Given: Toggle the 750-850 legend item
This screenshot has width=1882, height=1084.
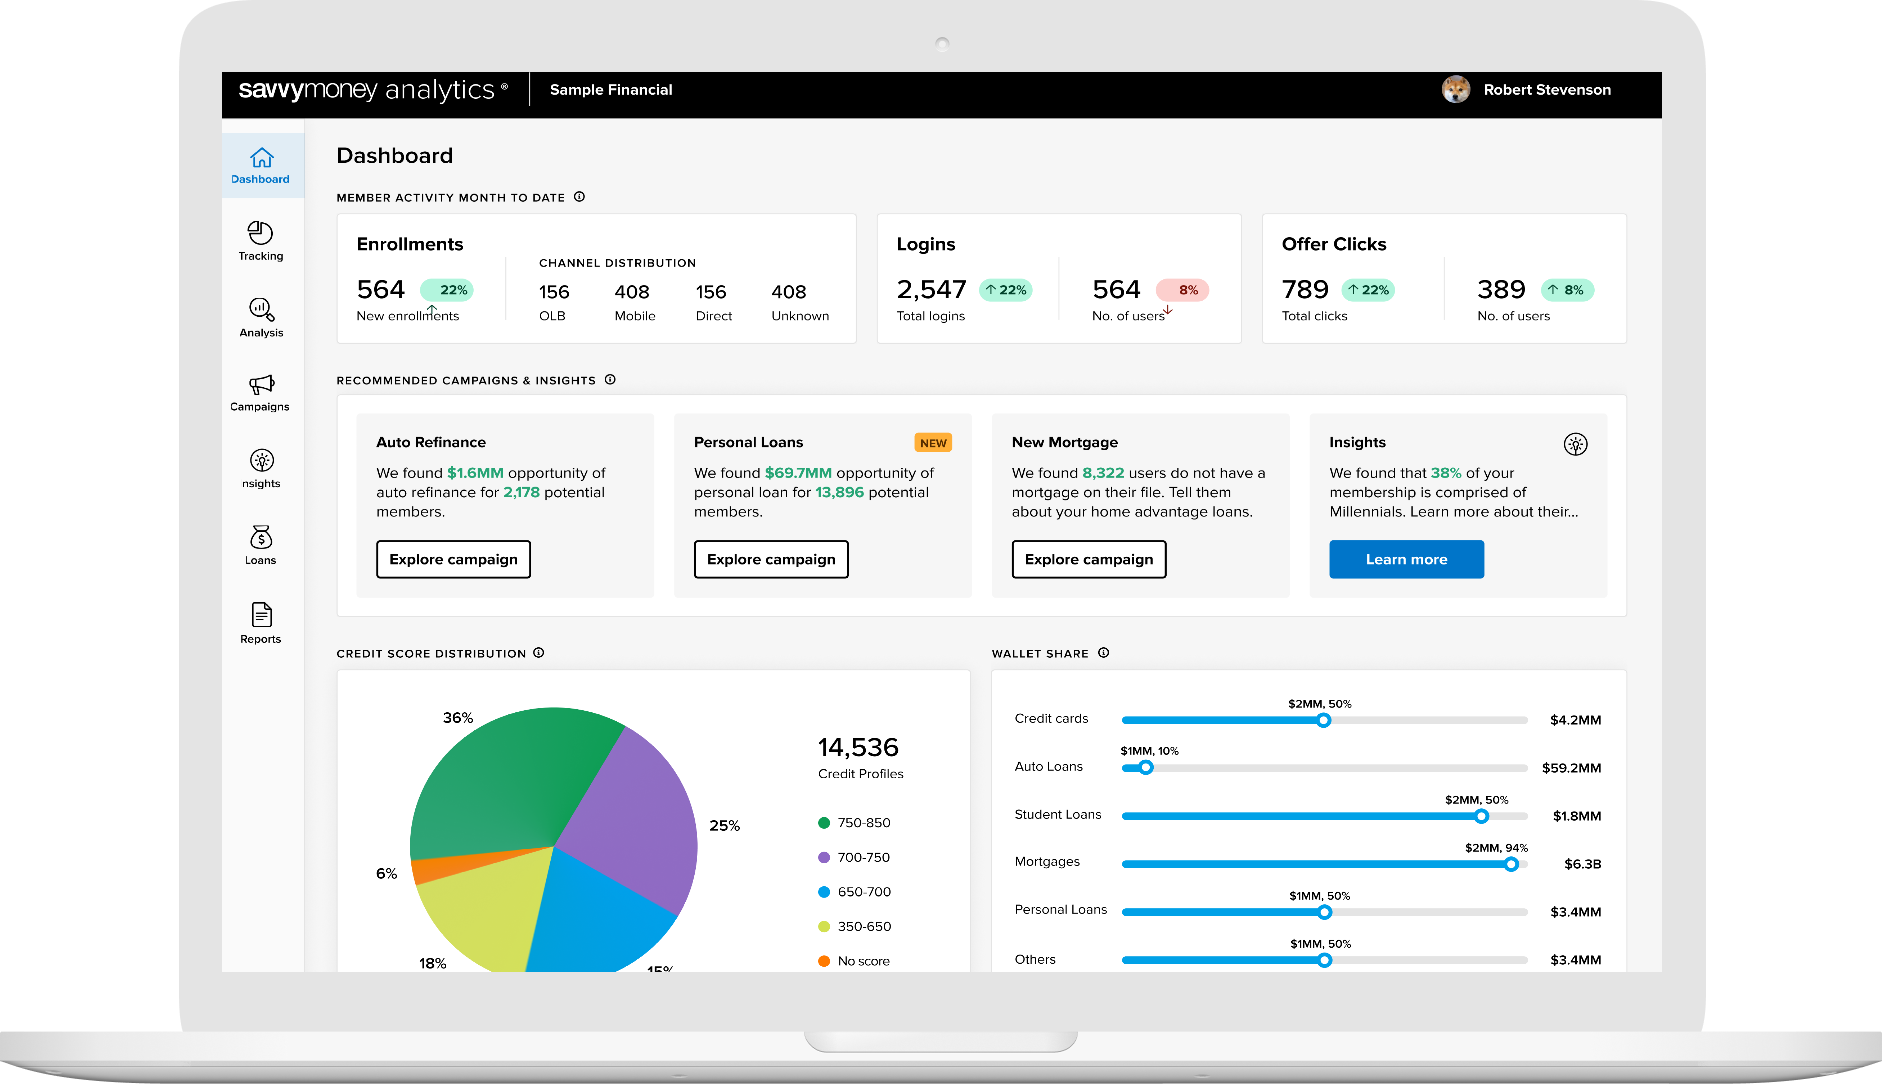Looking at the screenshot, I should (853, 823).
